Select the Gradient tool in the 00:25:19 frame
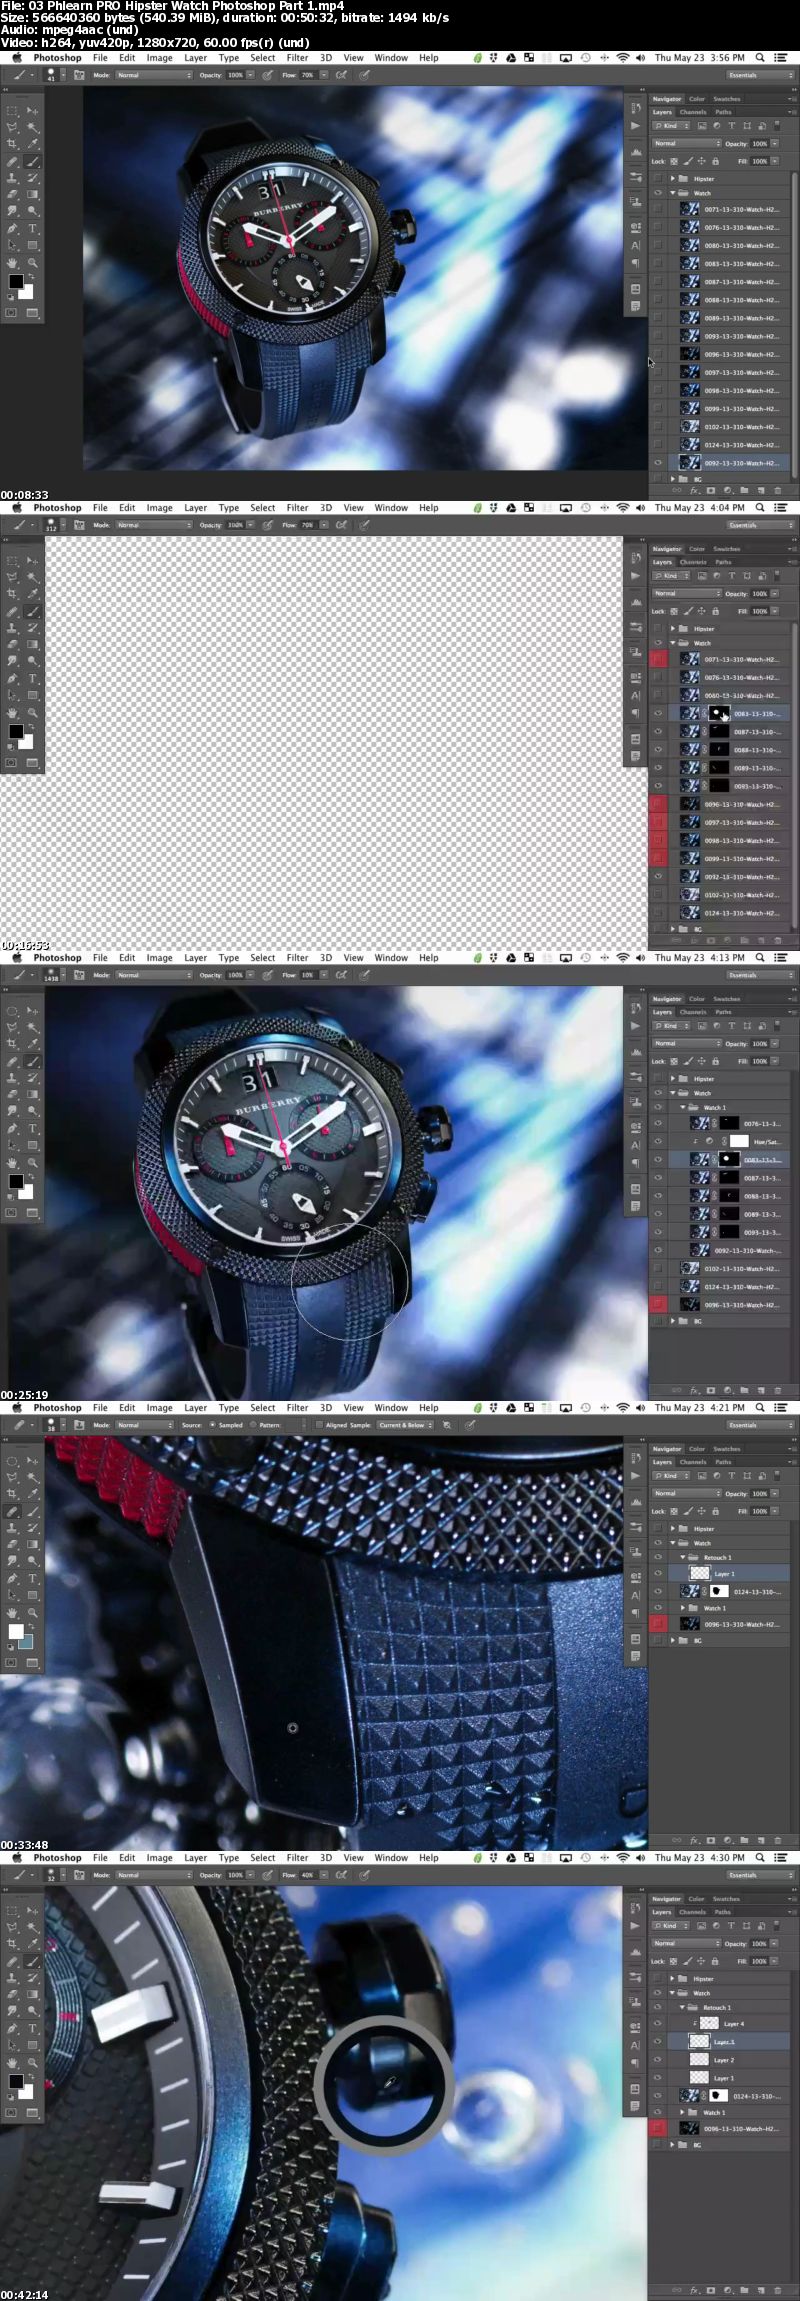The height and width of the screenshot is (2301, 800). (x=33, y=1095)
